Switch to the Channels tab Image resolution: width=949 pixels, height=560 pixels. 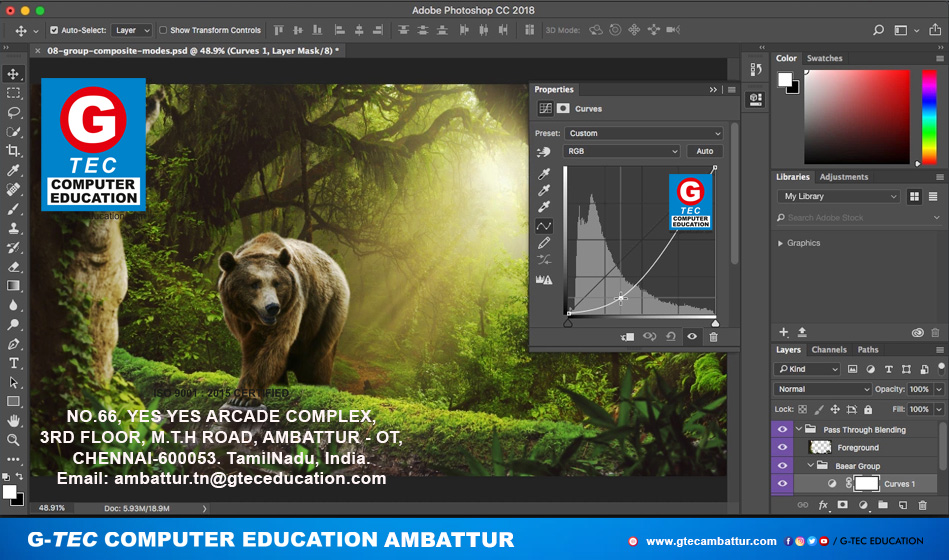point(828,350)
